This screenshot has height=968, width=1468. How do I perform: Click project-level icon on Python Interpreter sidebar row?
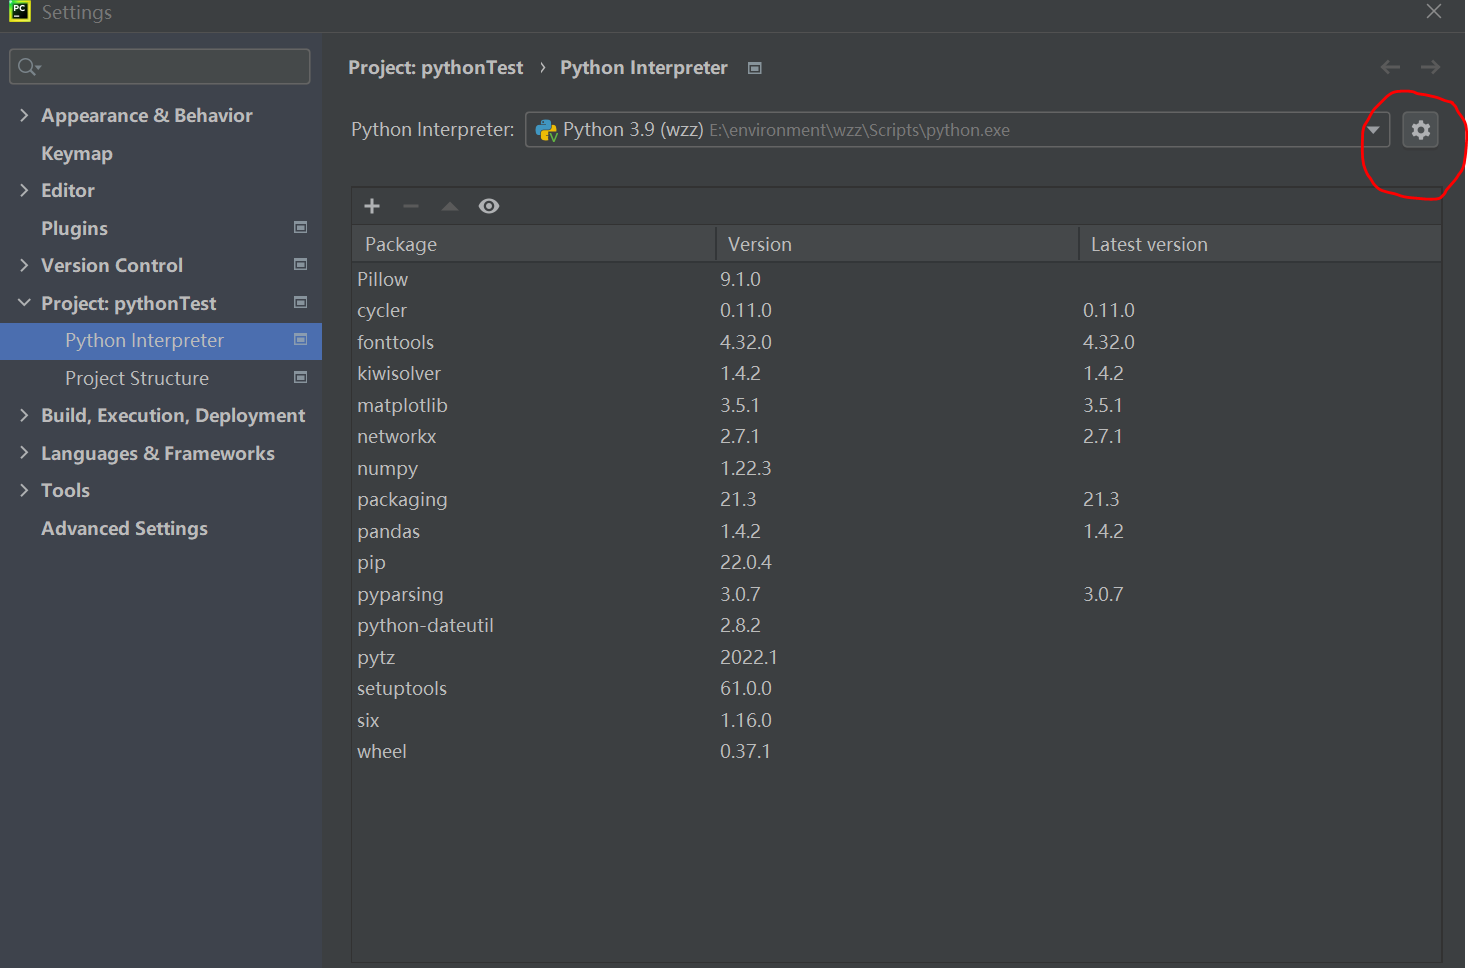(300, 340)
